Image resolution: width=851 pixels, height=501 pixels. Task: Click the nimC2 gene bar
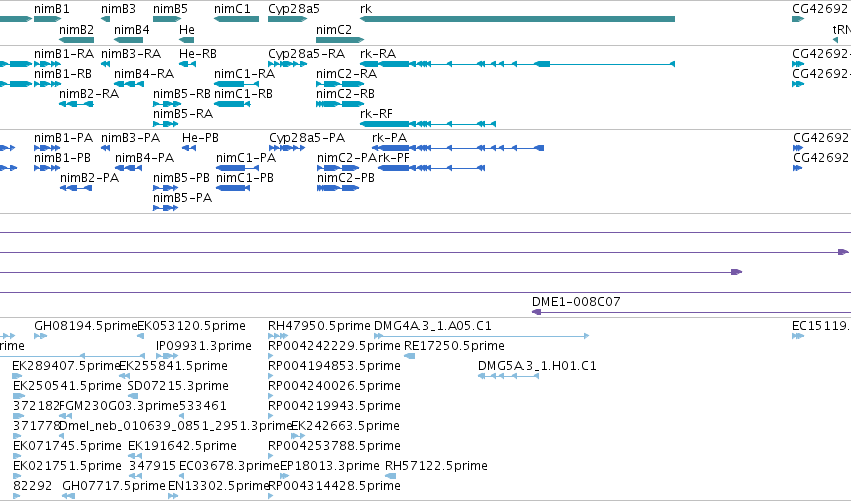(x=340, y=40)
